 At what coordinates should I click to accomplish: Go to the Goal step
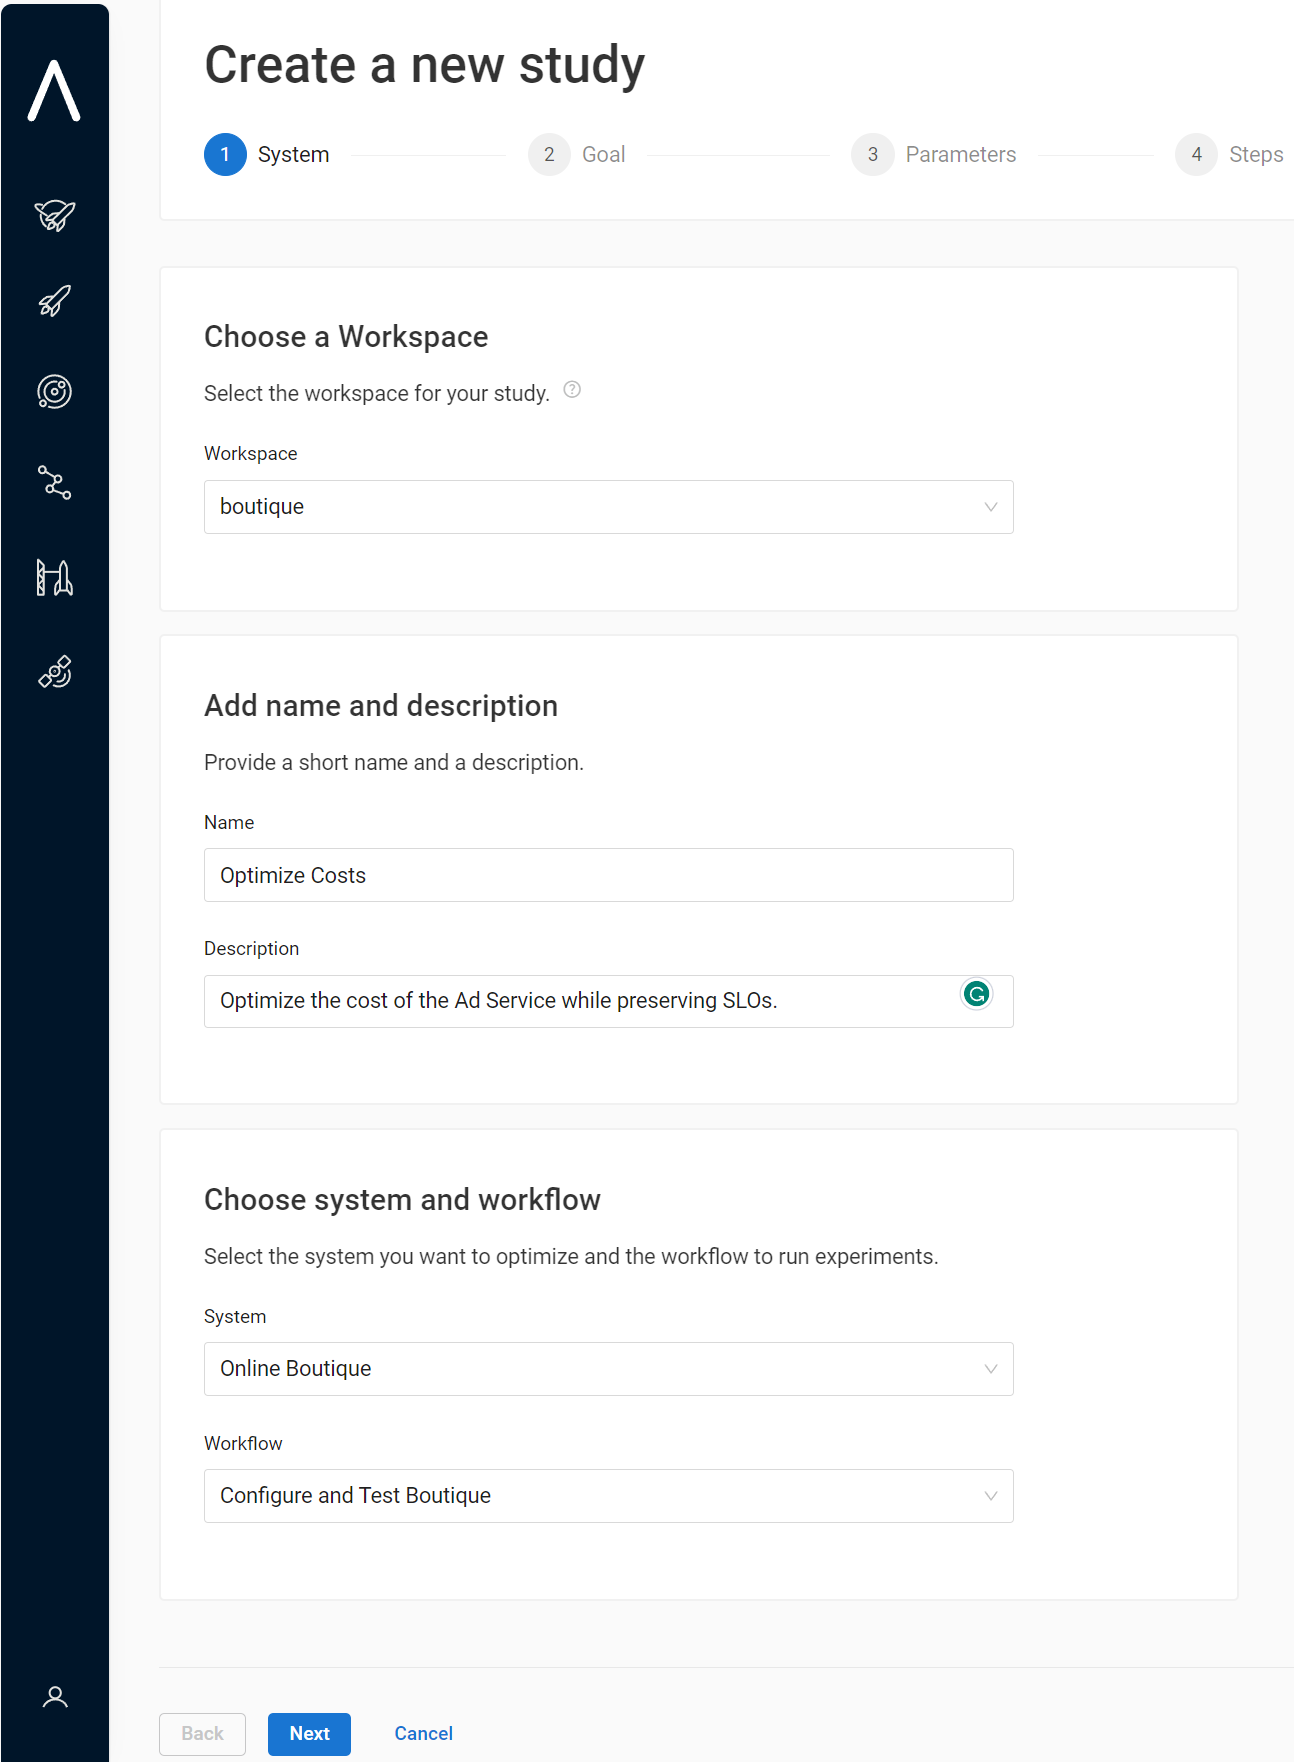tap(577, 155)
